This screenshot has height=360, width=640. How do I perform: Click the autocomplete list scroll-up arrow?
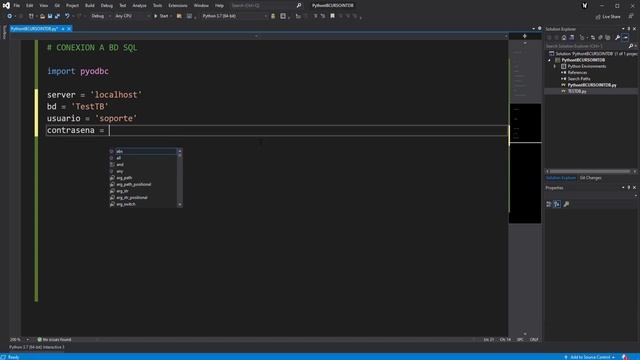[180, 151]
